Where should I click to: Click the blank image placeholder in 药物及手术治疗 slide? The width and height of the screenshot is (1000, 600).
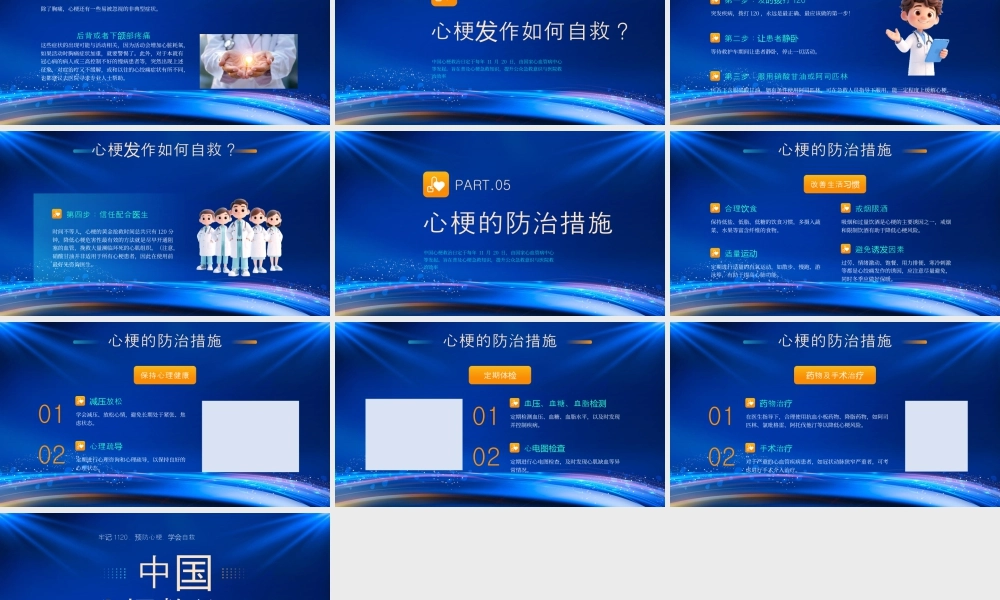coord(936,436)
